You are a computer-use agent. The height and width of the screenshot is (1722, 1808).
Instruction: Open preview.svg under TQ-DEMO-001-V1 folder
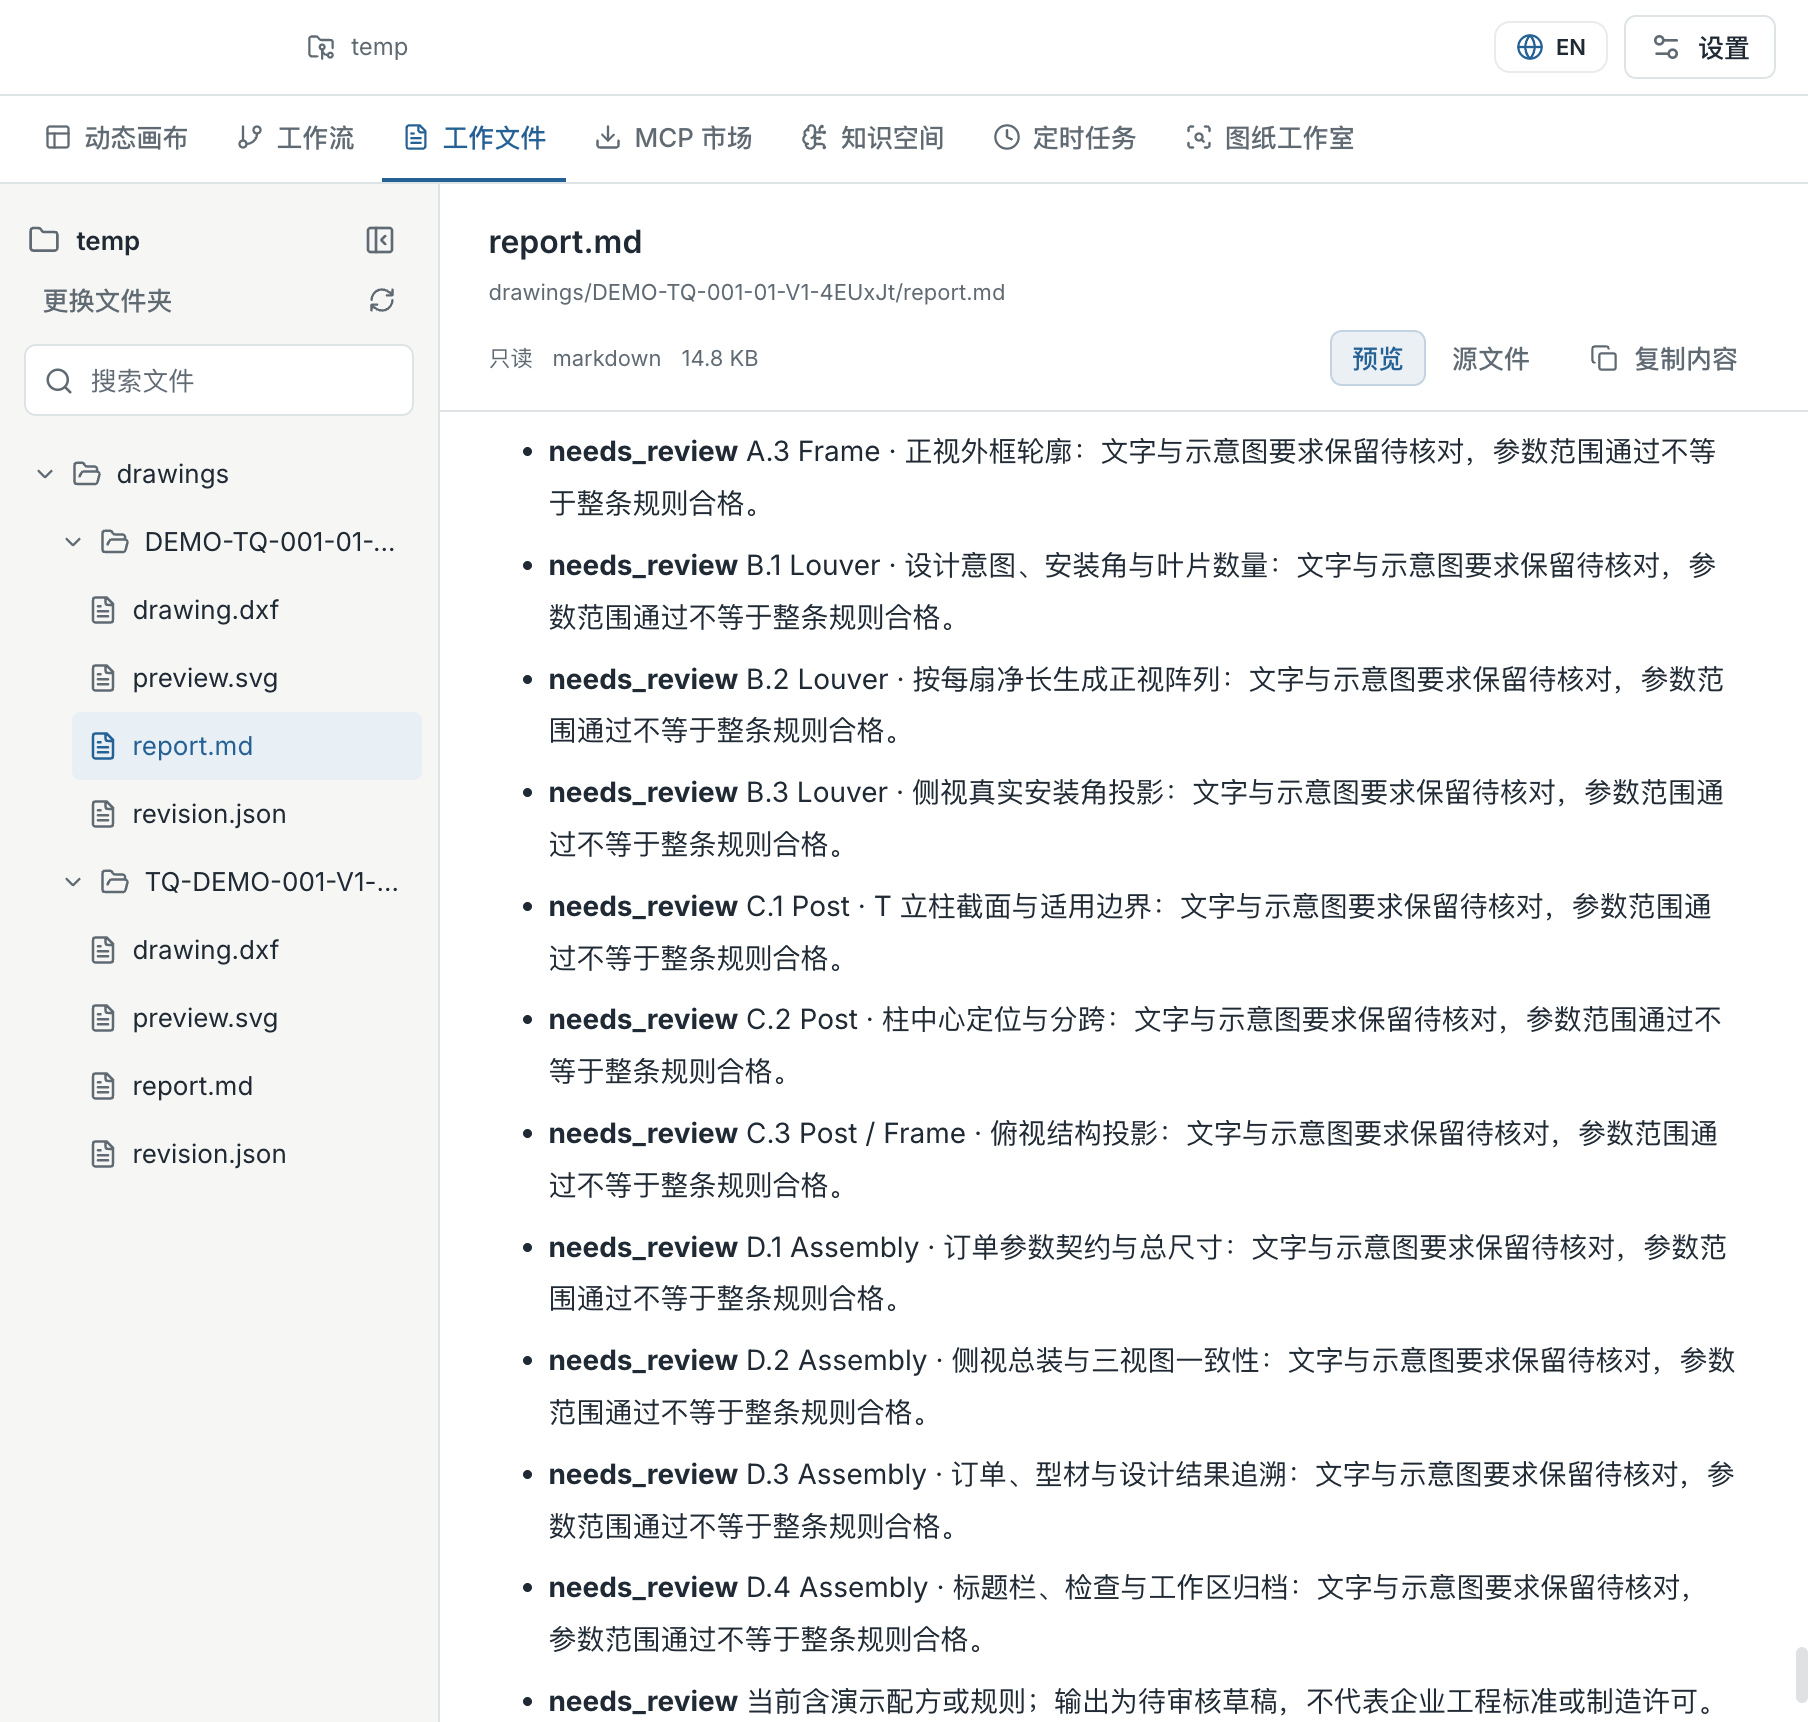point(247,1018)
